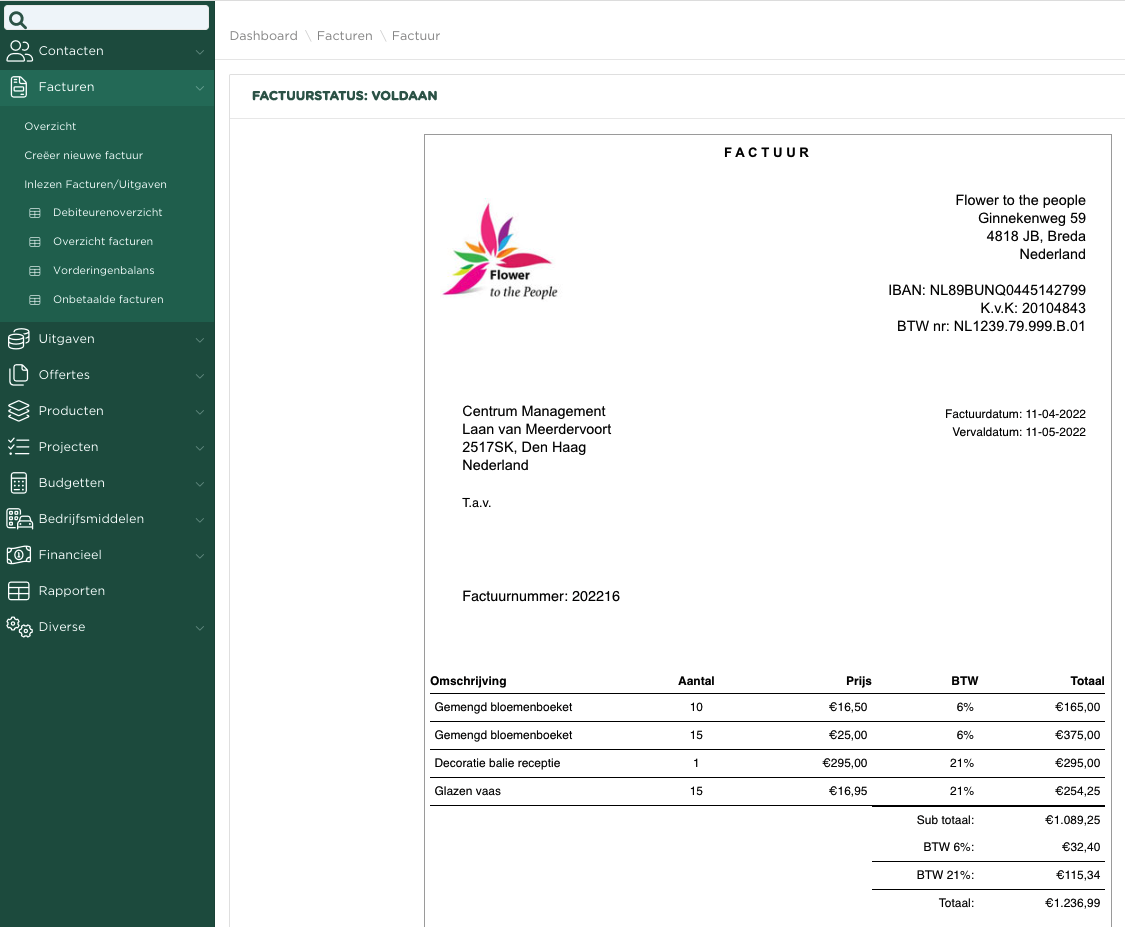Screen dimensions: 1125x927
Task: Open the Debiteurenoverzicht report
Action: 107,212
